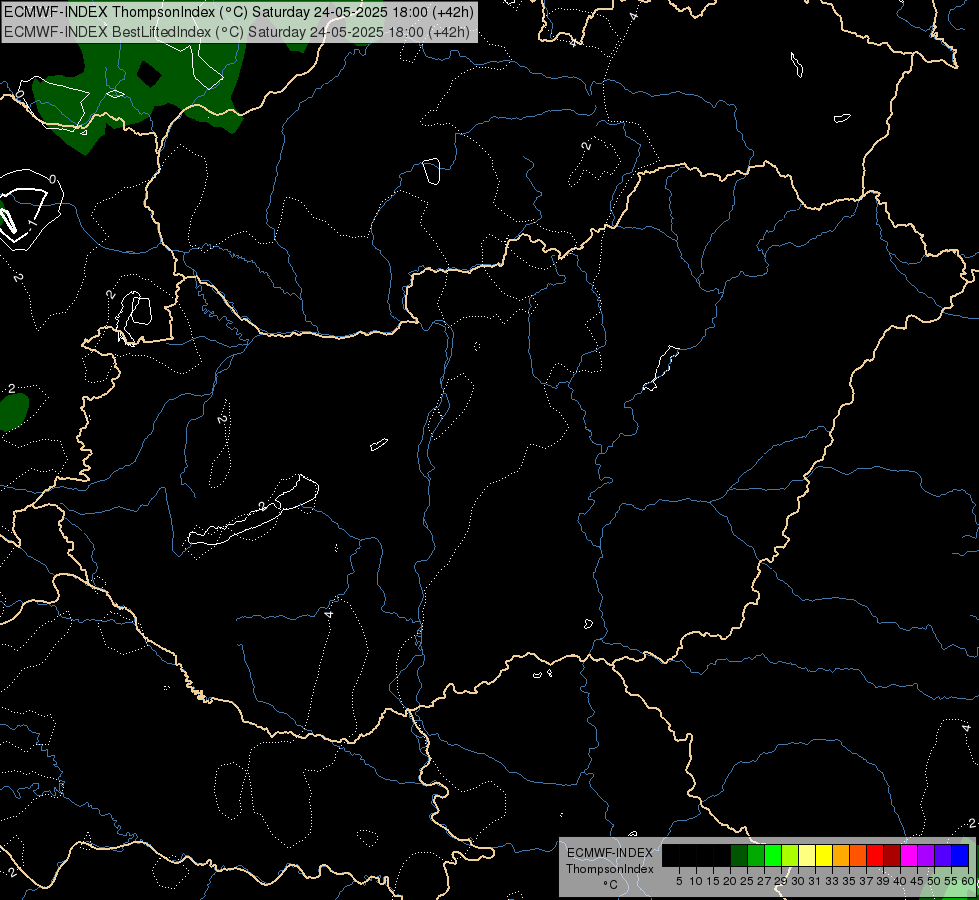
Task: Pick the yellow-green 29-30 legend swatch
Action: pos(790,855)
